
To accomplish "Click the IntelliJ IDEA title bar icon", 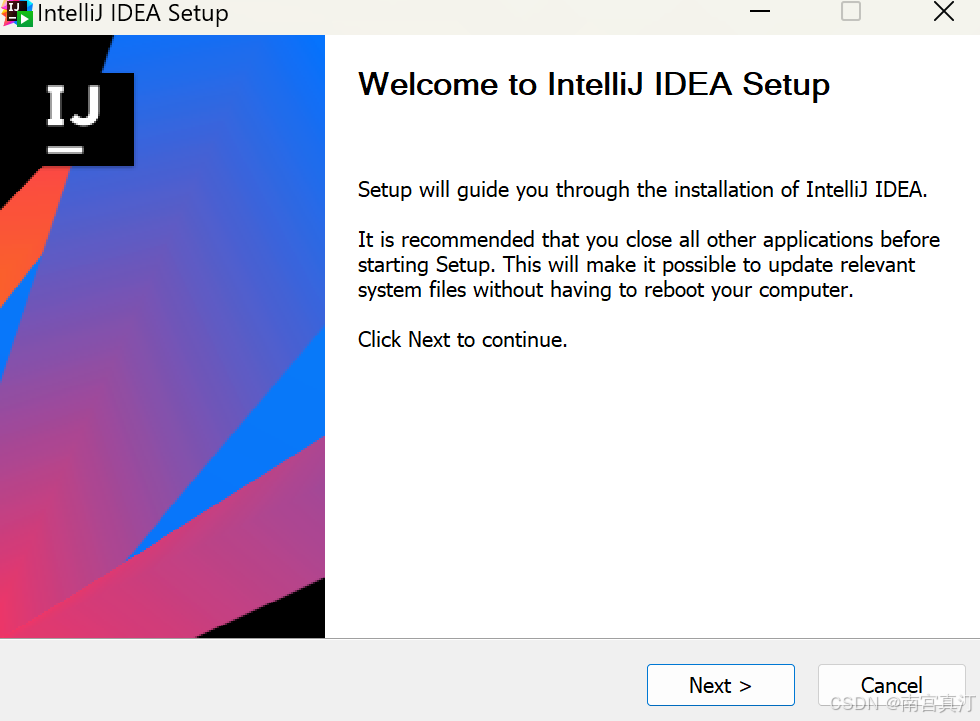I will [17, 13].
